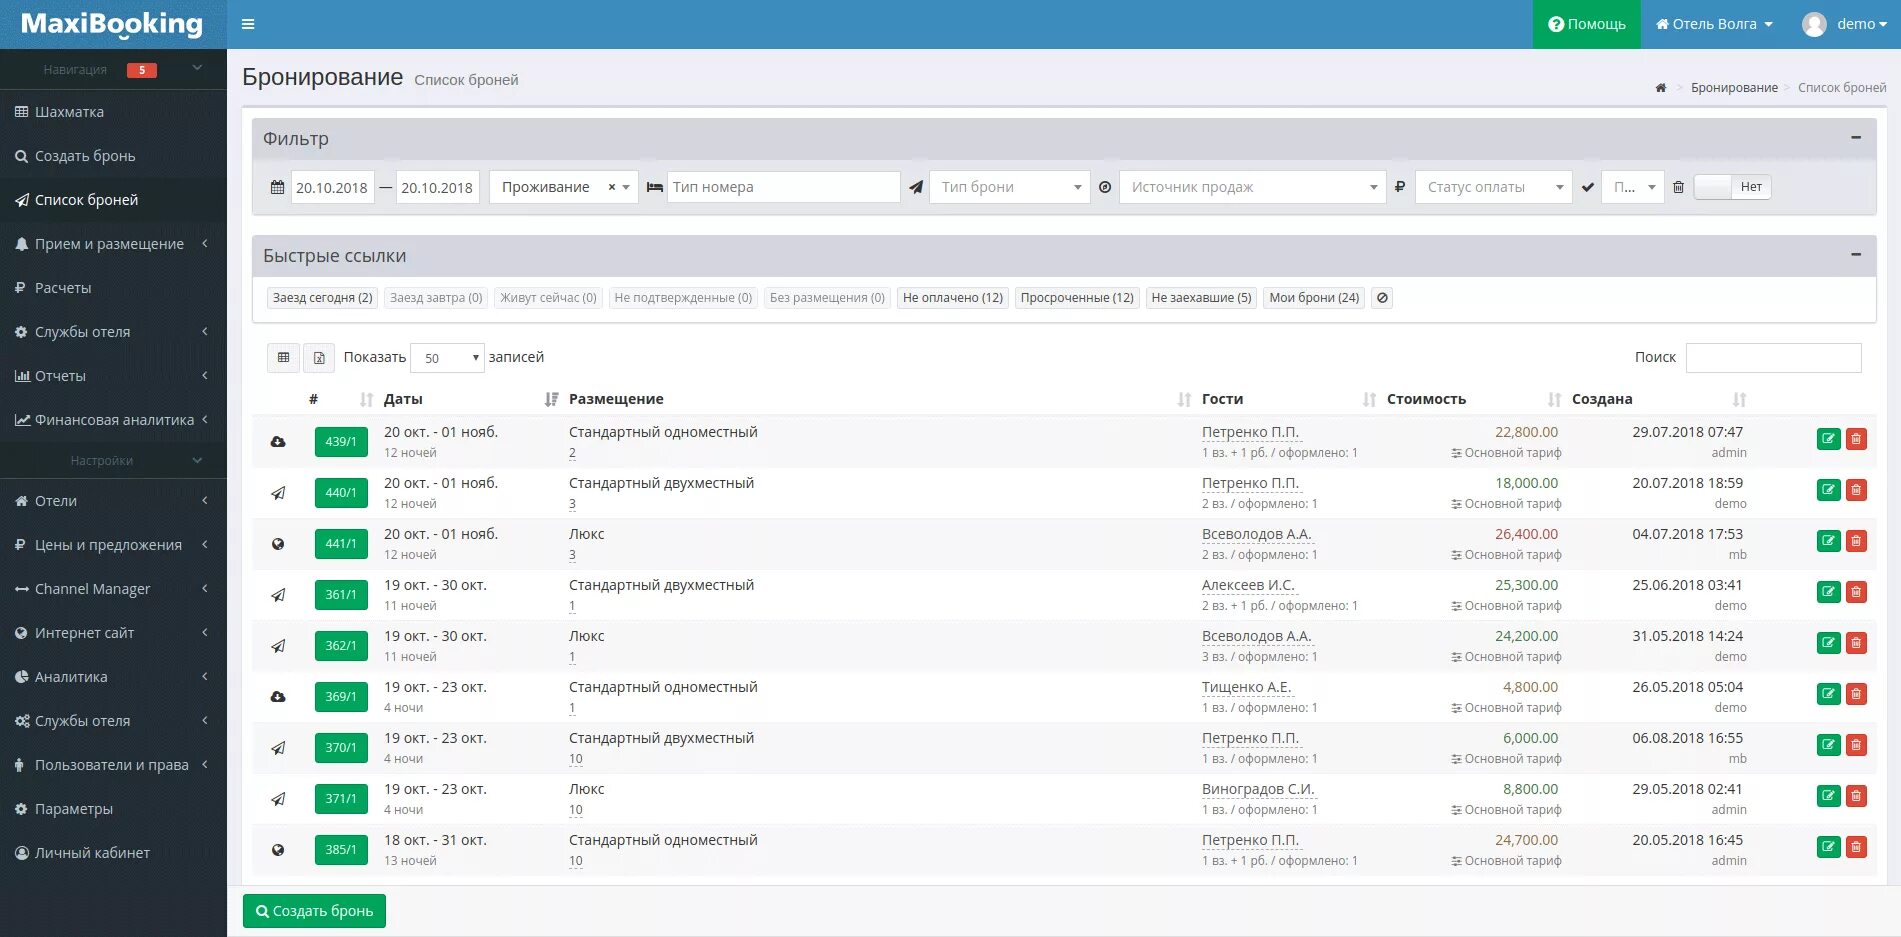Screen dimensions: 1901x937
Task: Expand Финансовая аналитика menu
Action: [113, 420]
